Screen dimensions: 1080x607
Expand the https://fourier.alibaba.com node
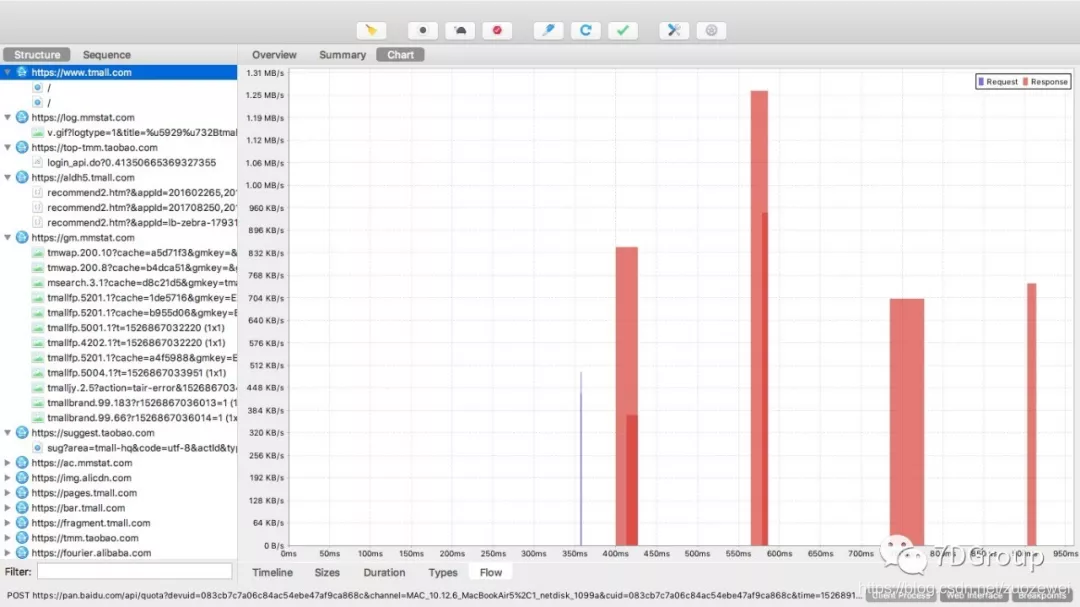click(x=8, y=553)
